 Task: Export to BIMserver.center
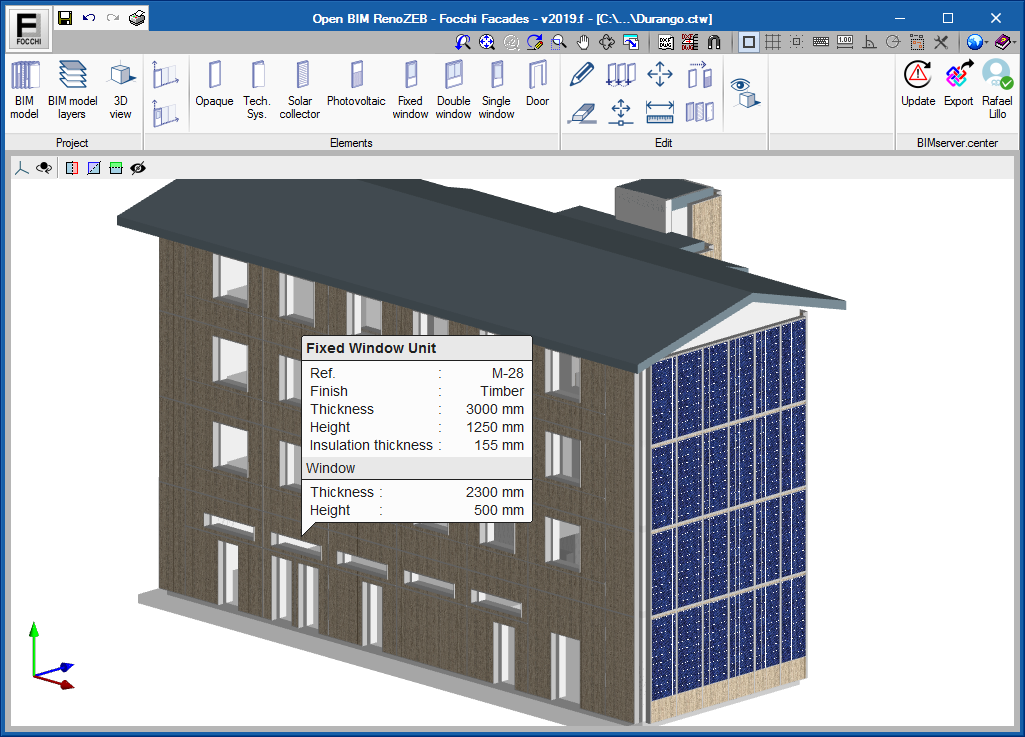coord(958,84)
